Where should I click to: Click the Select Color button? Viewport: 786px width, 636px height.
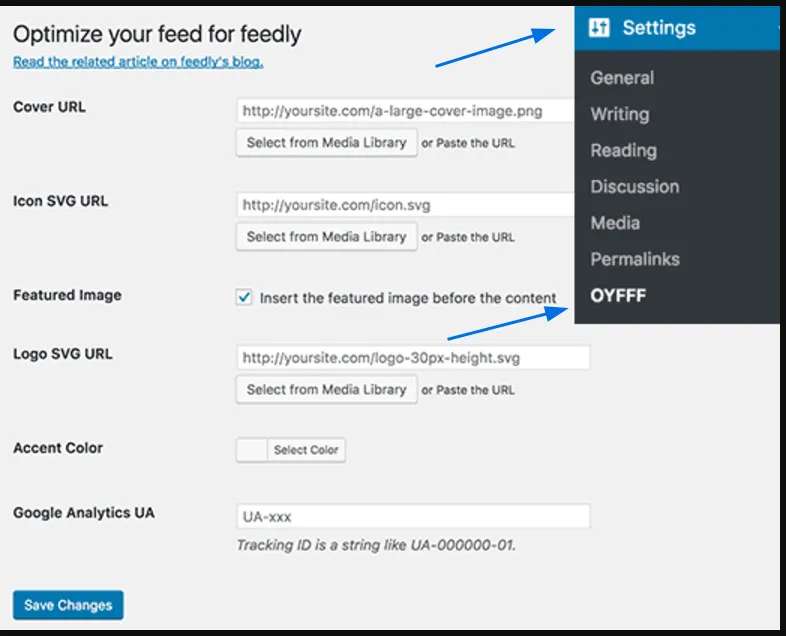click(x=306, y=450)
